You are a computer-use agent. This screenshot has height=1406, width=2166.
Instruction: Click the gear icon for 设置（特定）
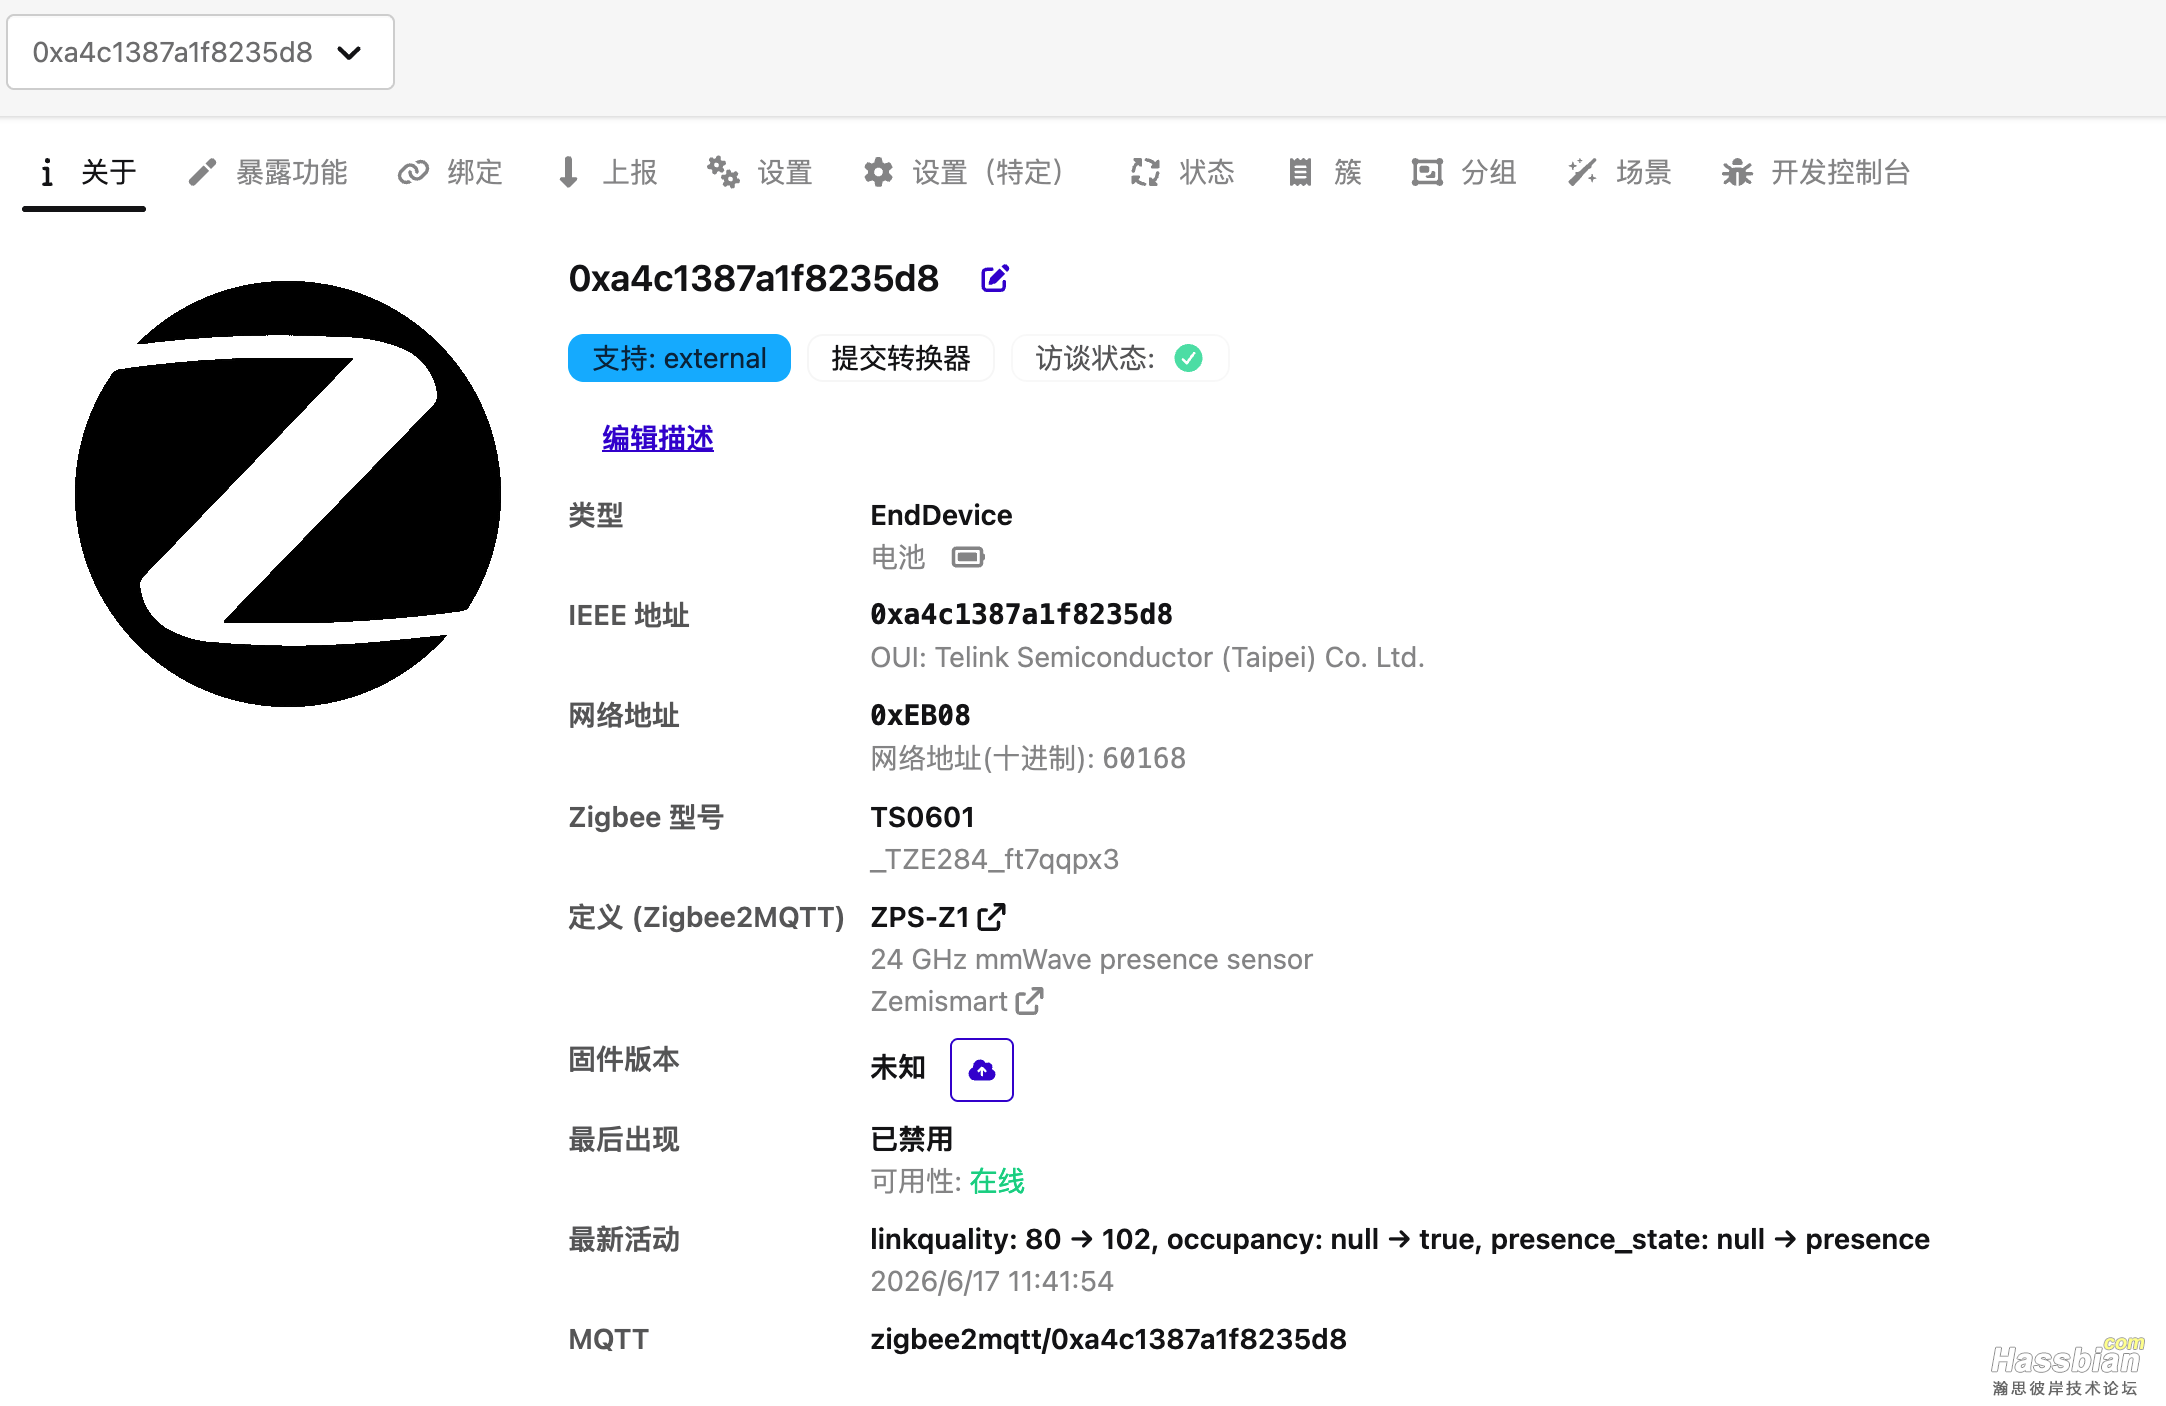click(x=878, y=173)
